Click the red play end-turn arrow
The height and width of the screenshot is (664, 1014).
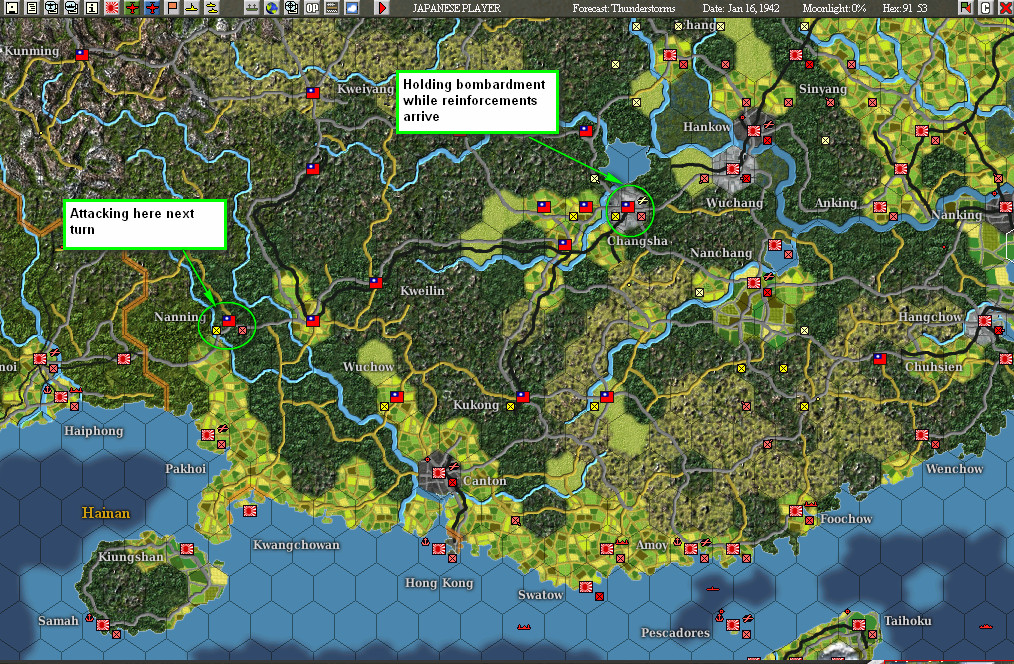[x=382, y=8]
